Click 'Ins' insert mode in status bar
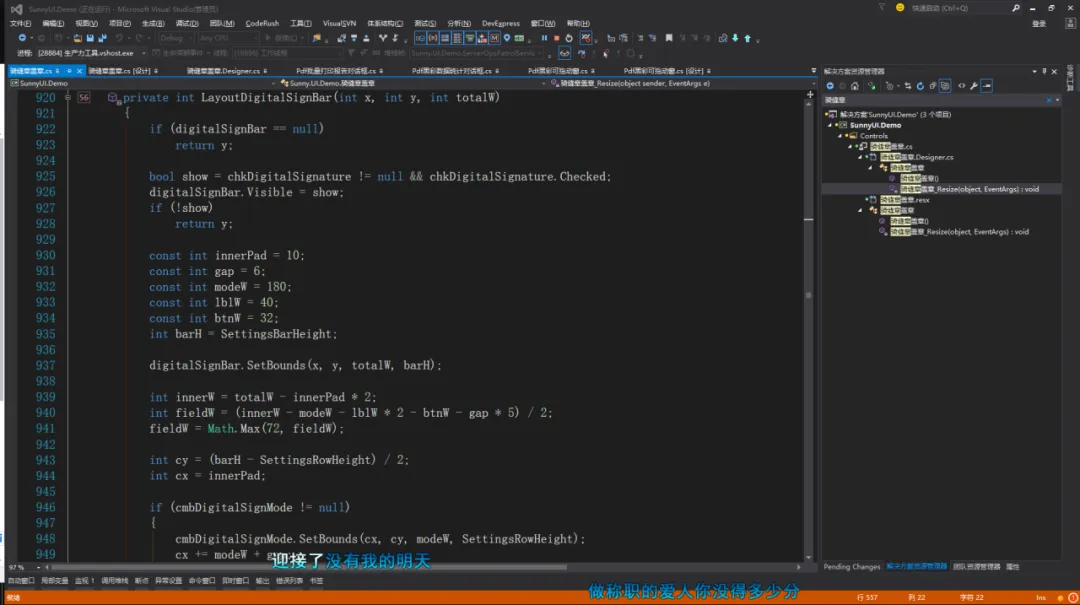 click(1041, 597)
